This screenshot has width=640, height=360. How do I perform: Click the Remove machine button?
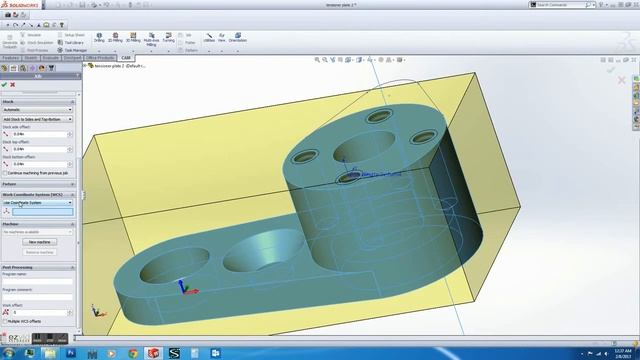40,252
